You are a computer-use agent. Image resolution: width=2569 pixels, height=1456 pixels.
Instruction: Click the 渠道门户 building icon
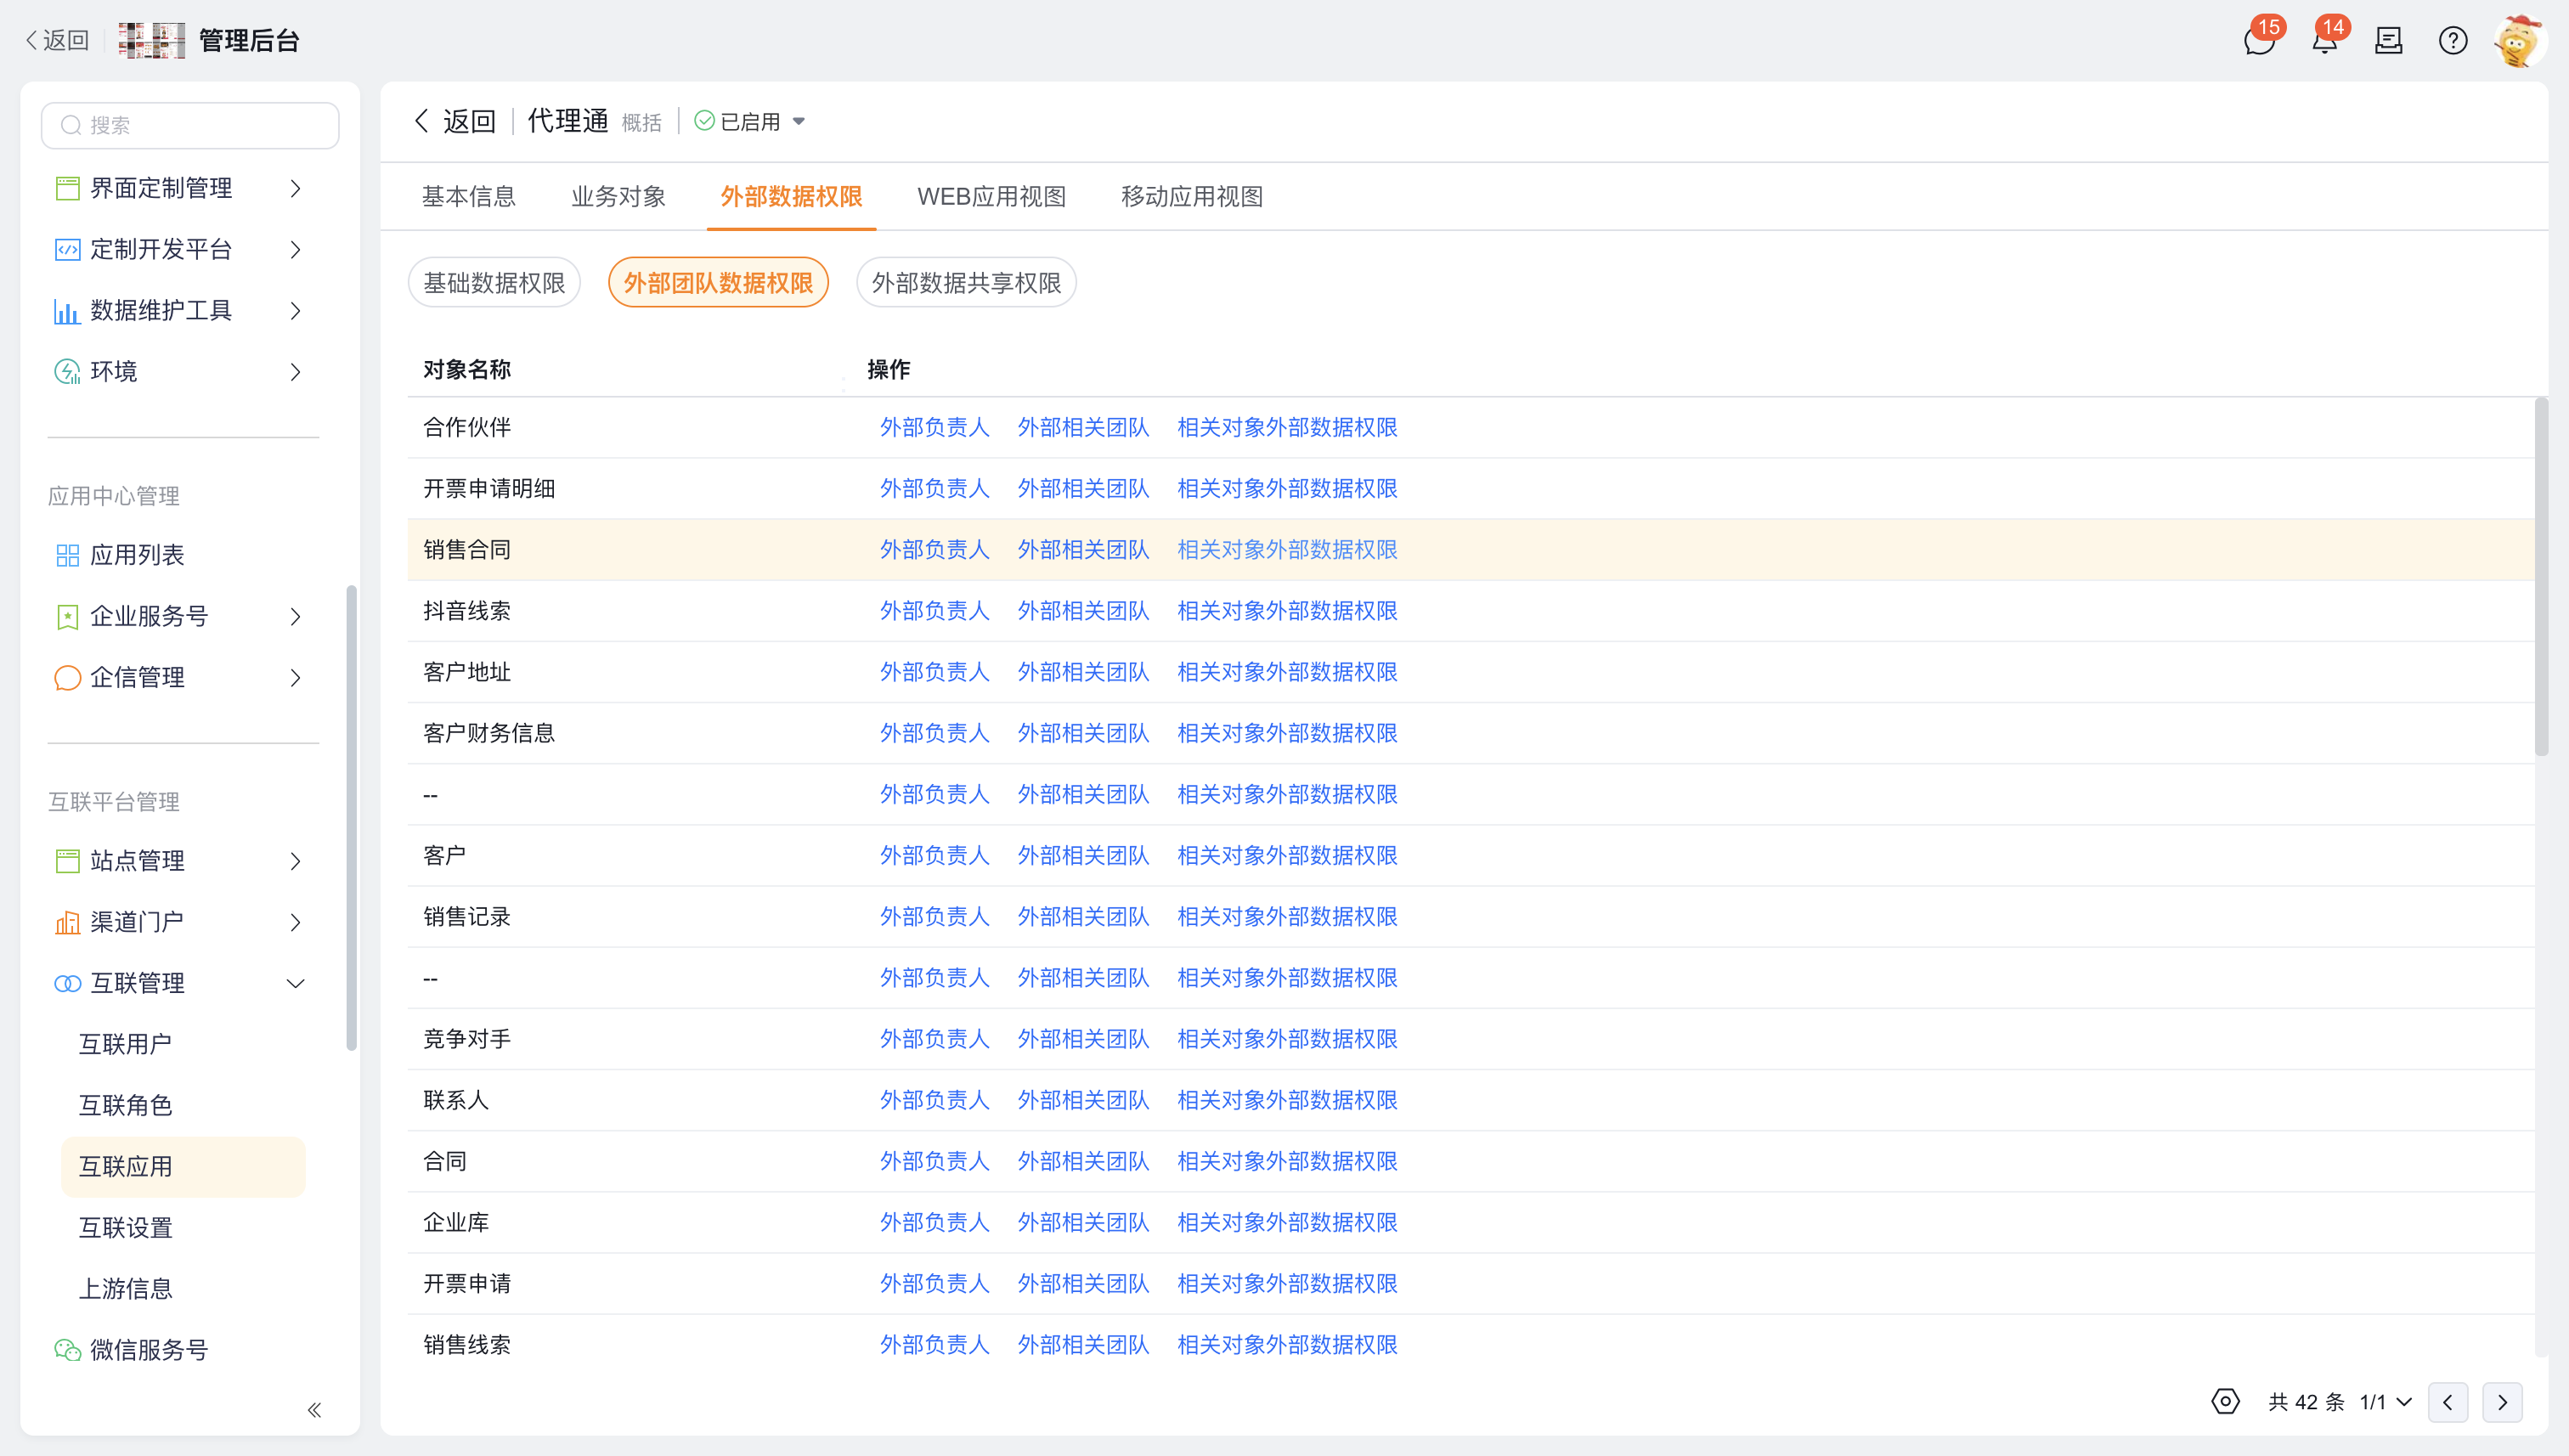[x=67, y=922]
